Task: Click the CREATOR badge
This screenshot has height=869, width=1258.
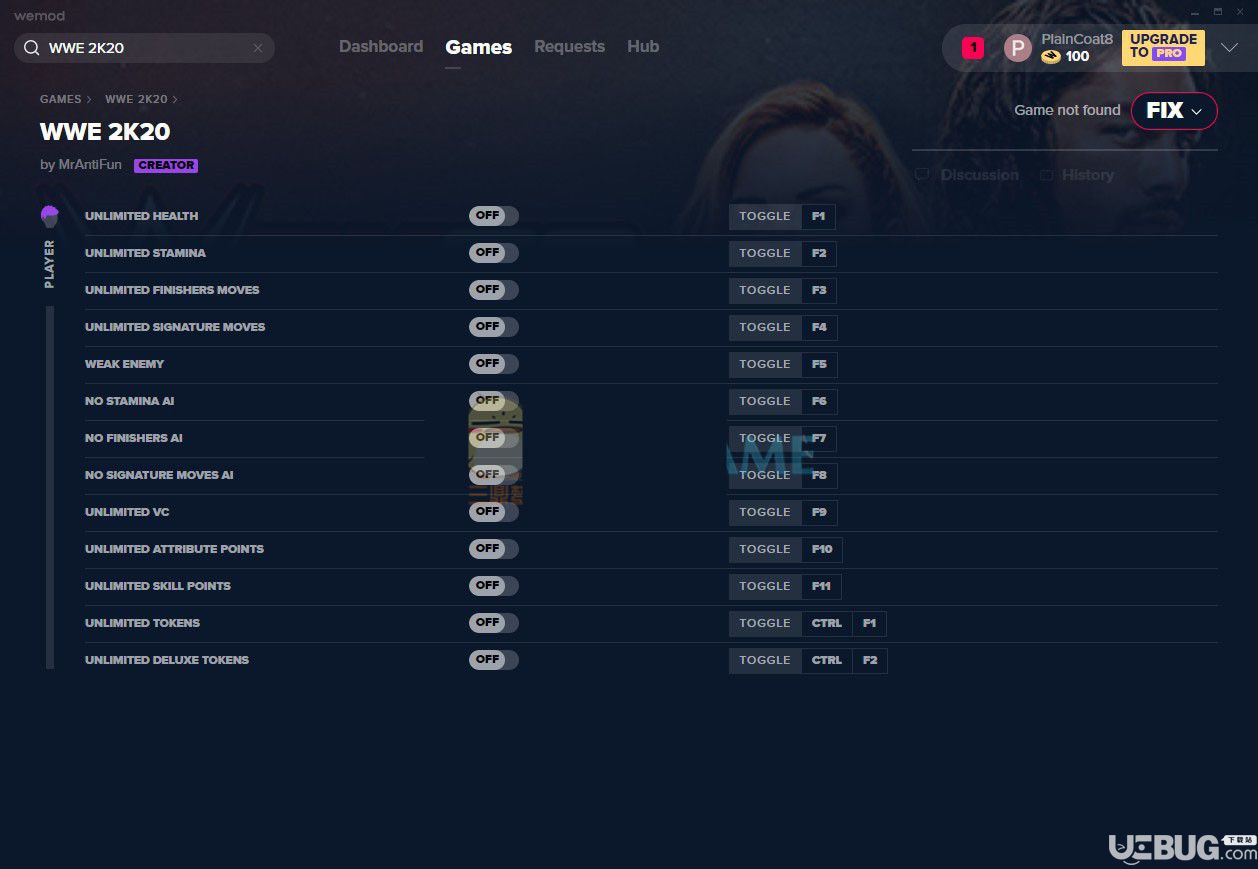Action: (x=166, y=166)
